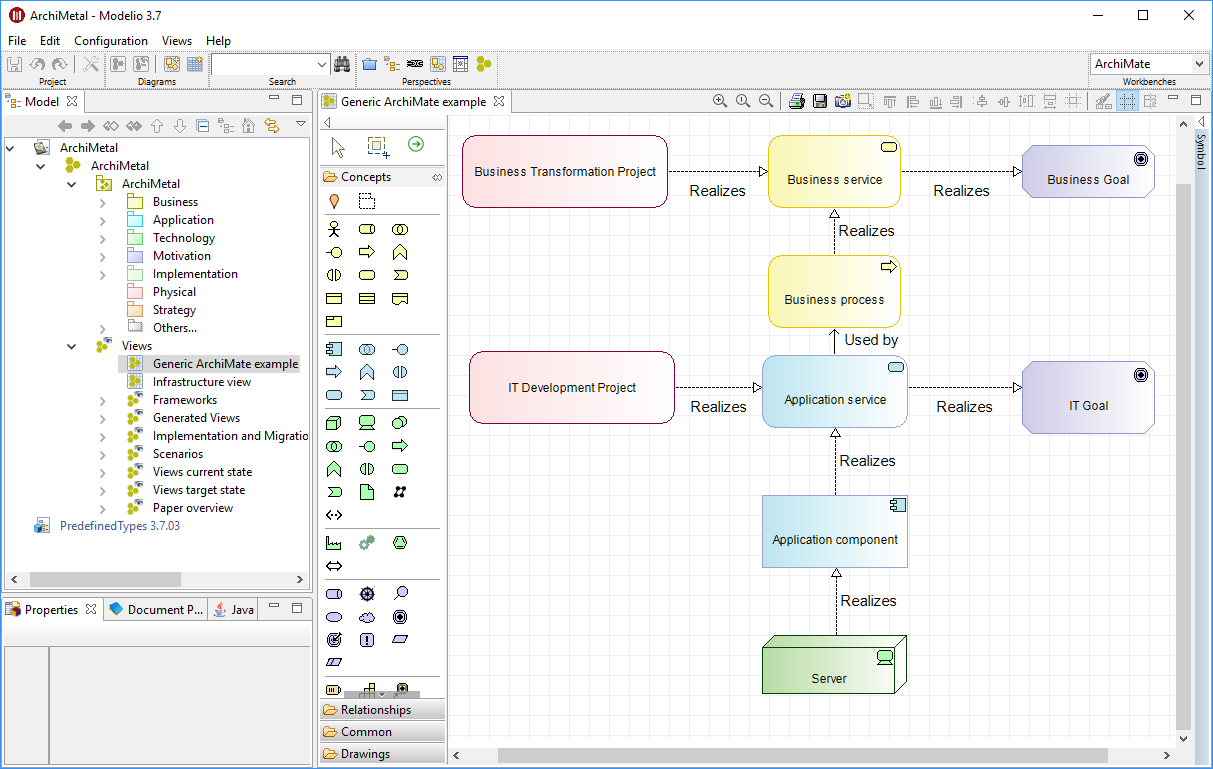This screenshot has width=1213, height=769.
Task: Select Infrastructure view in the tree
Action: (201, 382)
